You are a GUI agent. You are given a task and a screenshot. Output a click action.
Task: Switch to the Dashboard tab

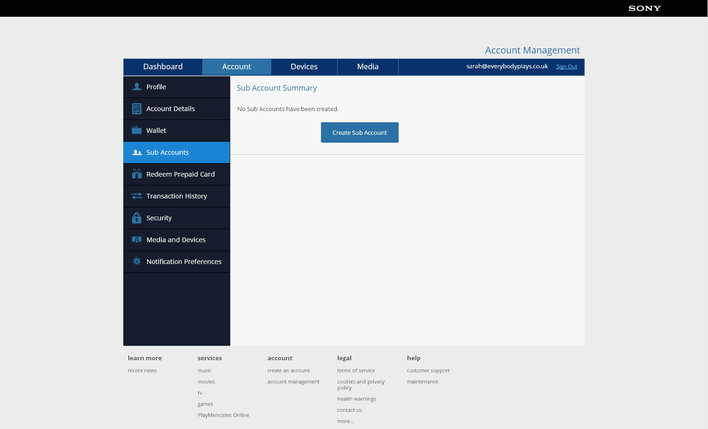[163, 67]
